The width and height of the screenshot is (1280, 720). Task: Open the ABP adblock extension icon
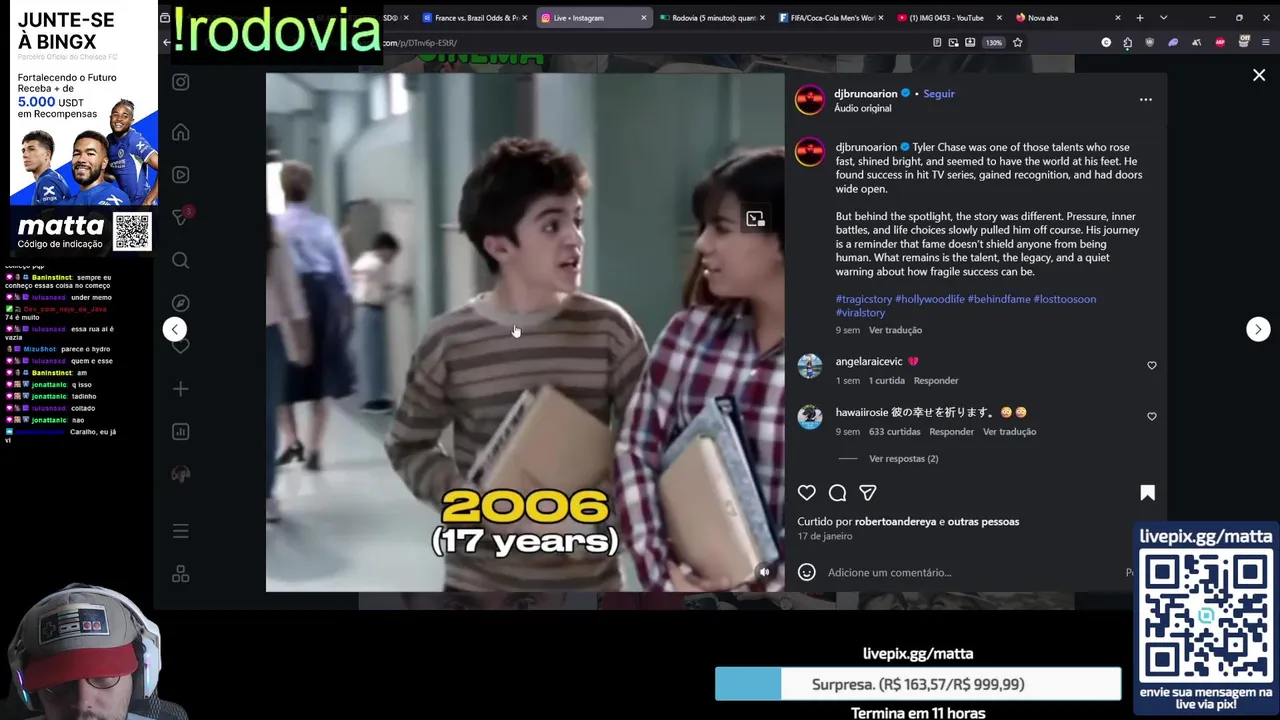1219,43
